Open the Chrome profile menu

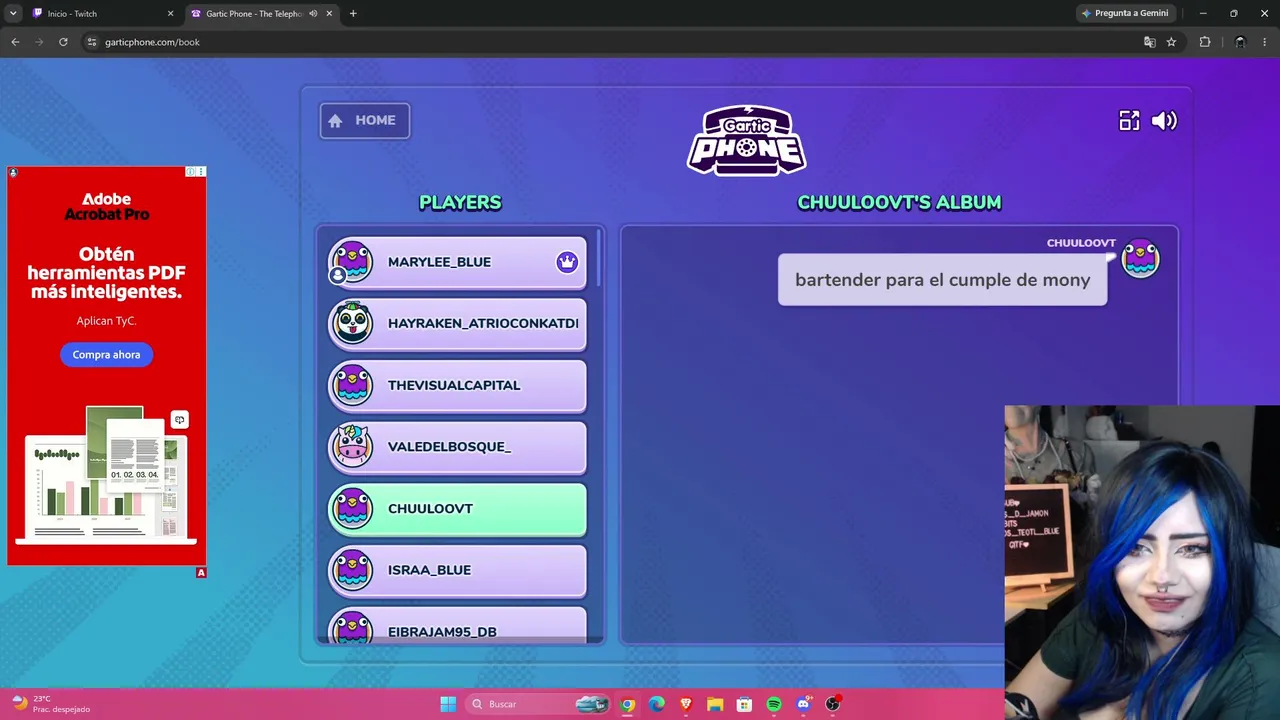(x=1240, y=42)
